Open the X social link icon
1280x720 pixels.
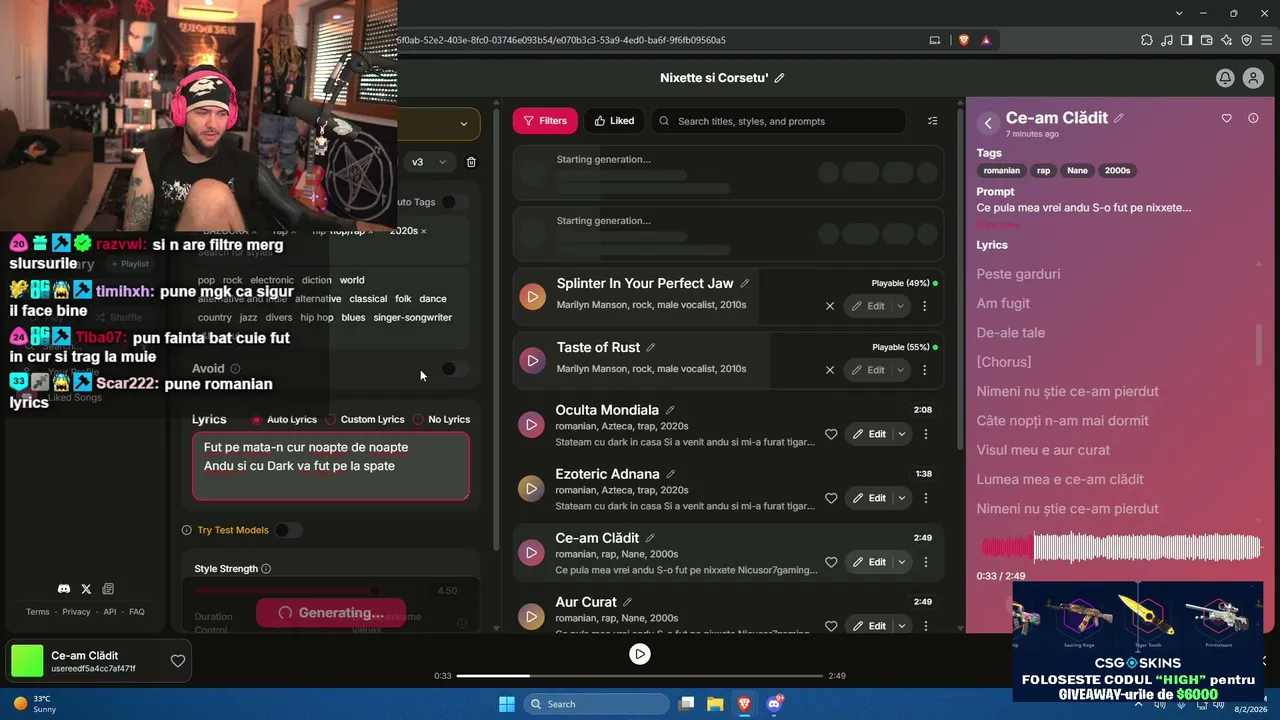86,589
